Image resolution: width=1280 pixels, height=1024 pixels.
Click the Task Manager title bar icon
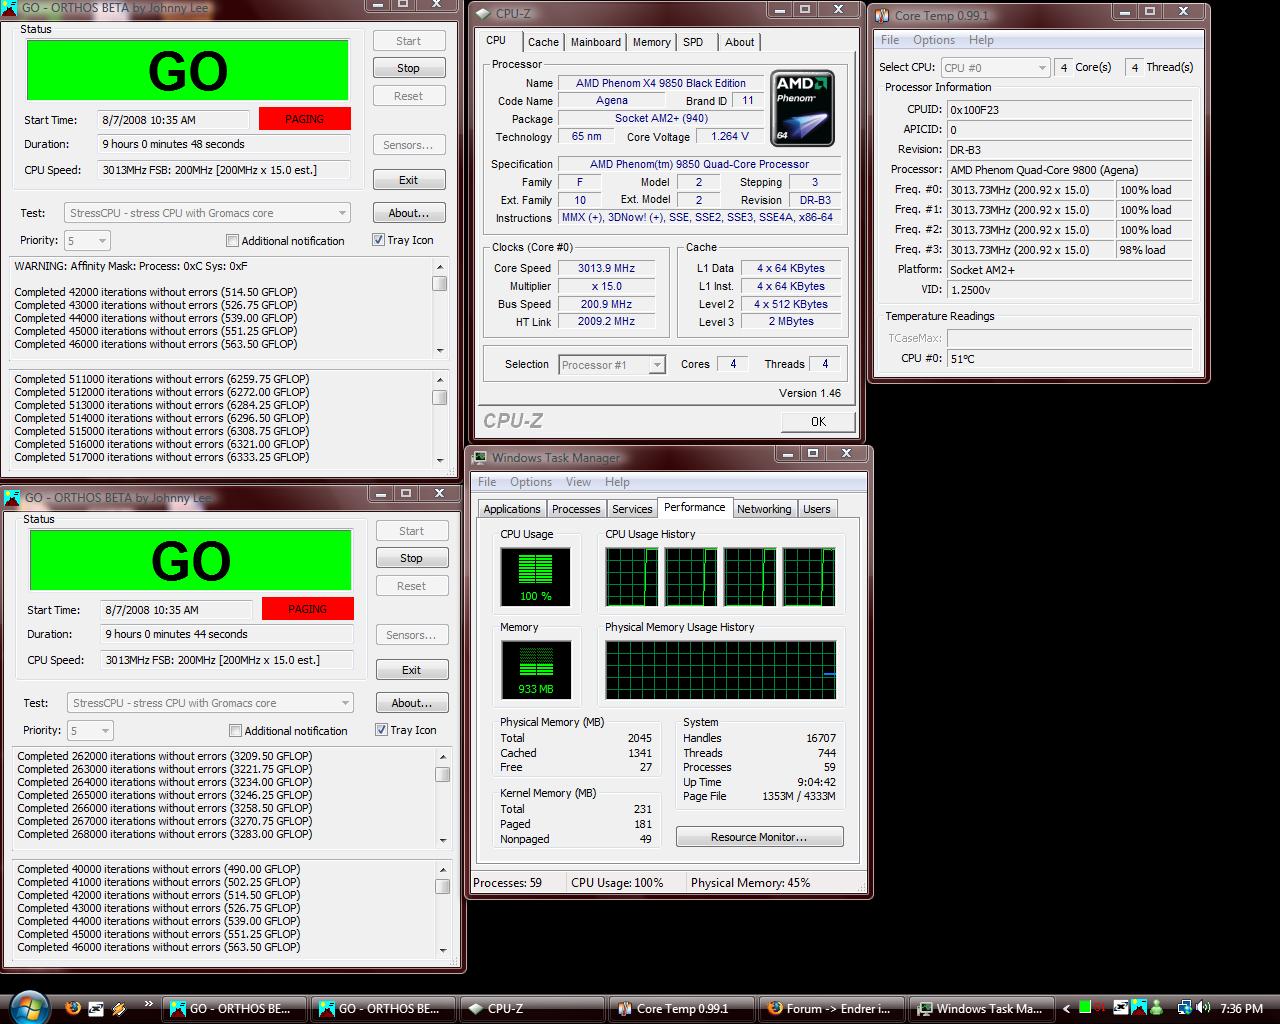coord(479,457)
